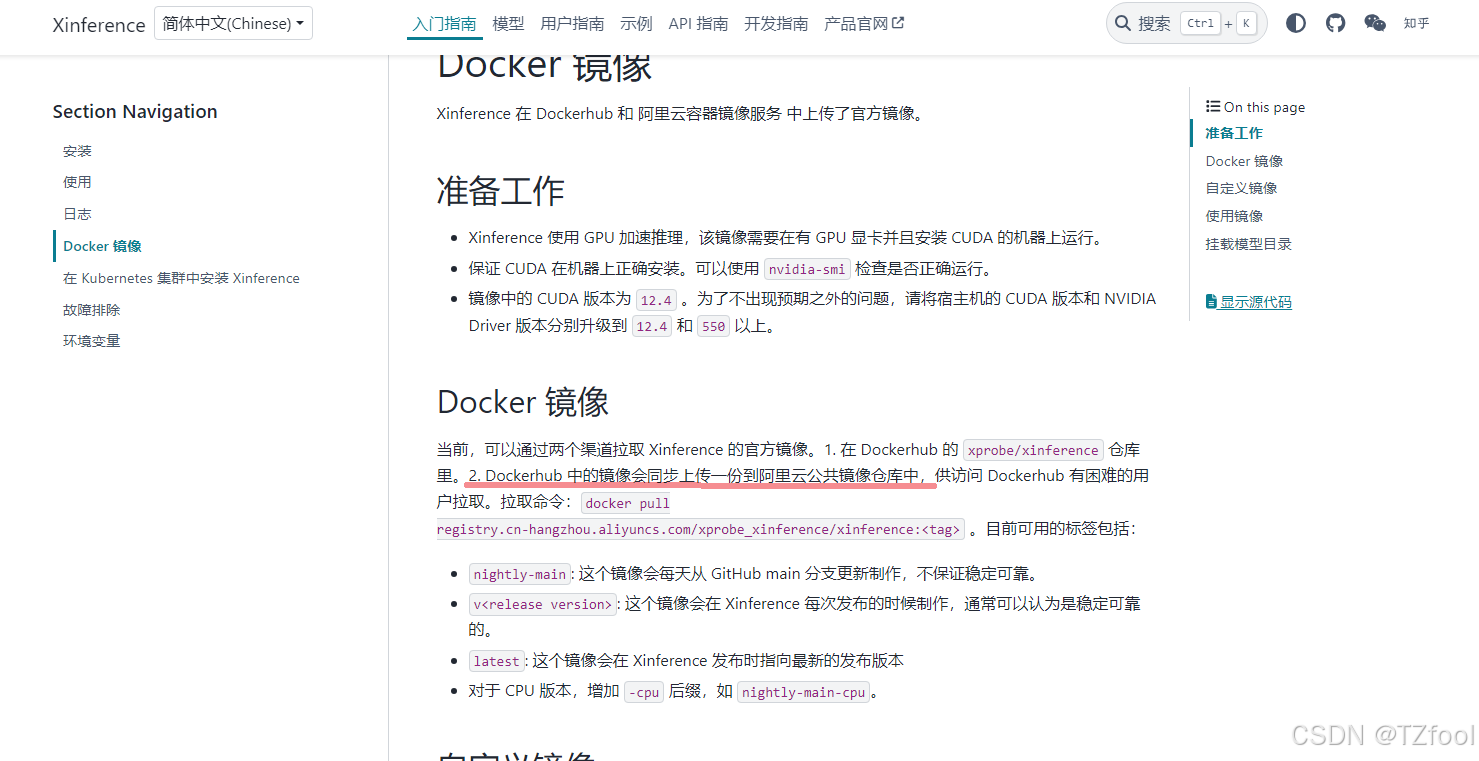Jump to Docker 镜像 in On this page
Screen dimensions: 1479x761
point(1244,161)
